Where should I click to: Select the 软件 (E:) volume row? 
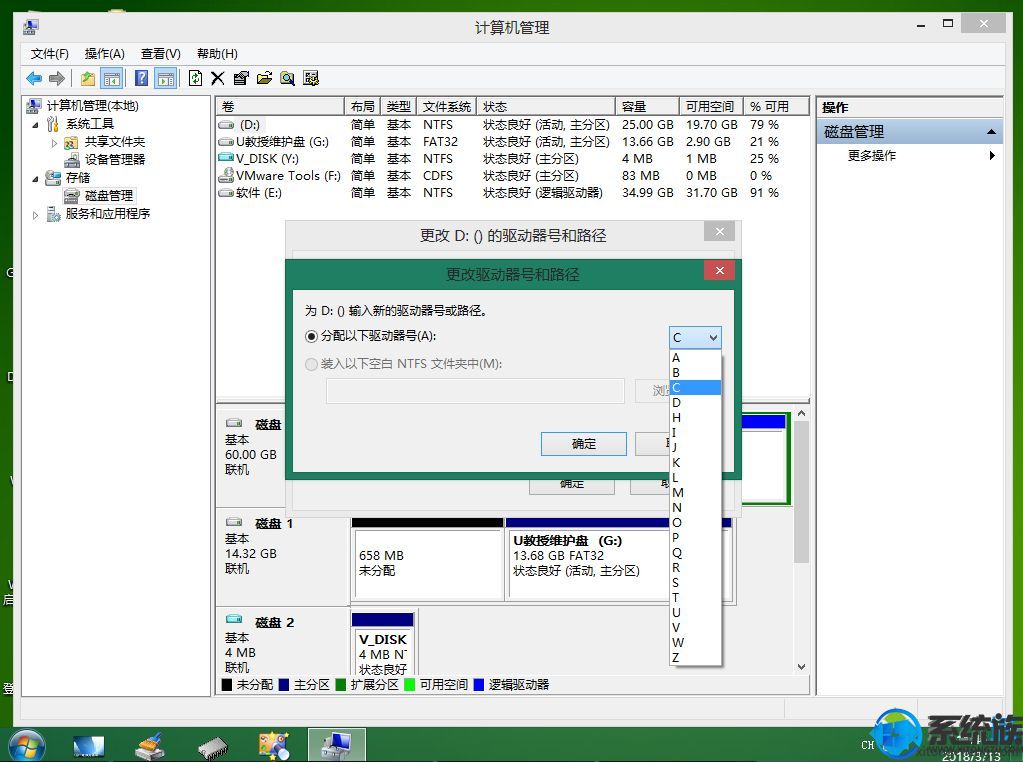(x=512, y=192)
